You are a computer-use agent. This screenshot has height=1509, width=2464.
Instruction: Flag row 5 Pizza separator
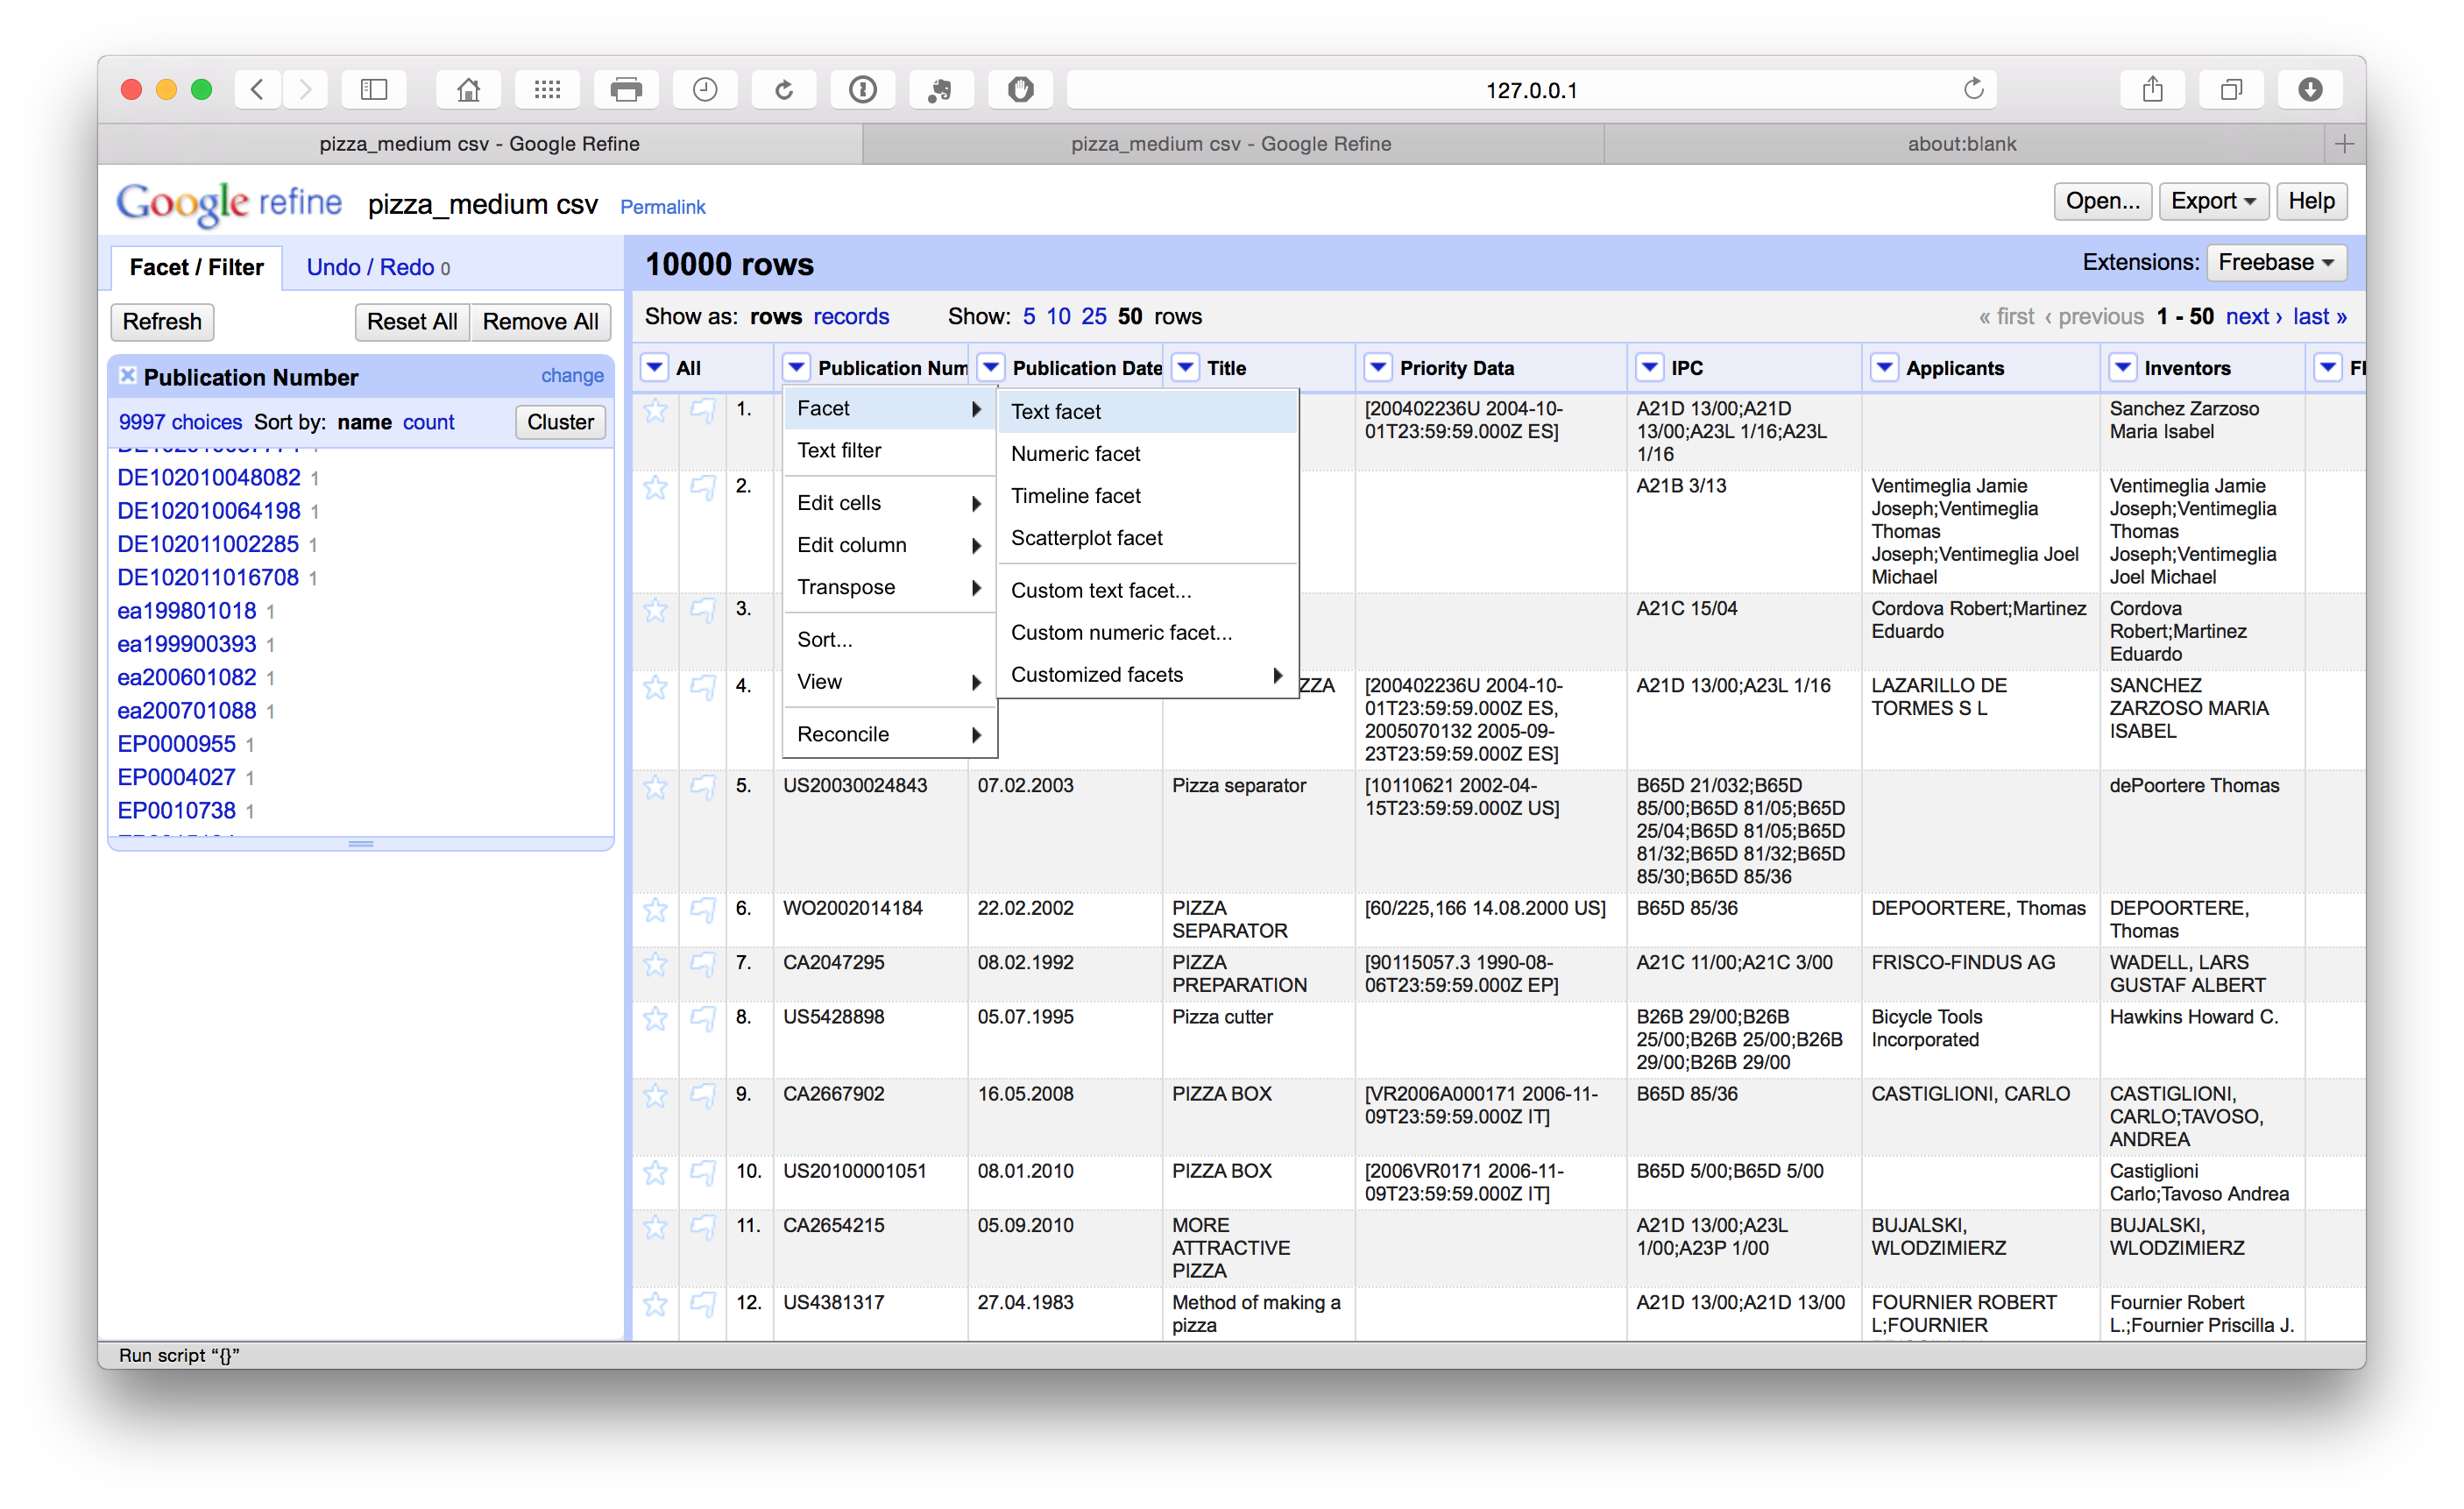tap(703, 787)
